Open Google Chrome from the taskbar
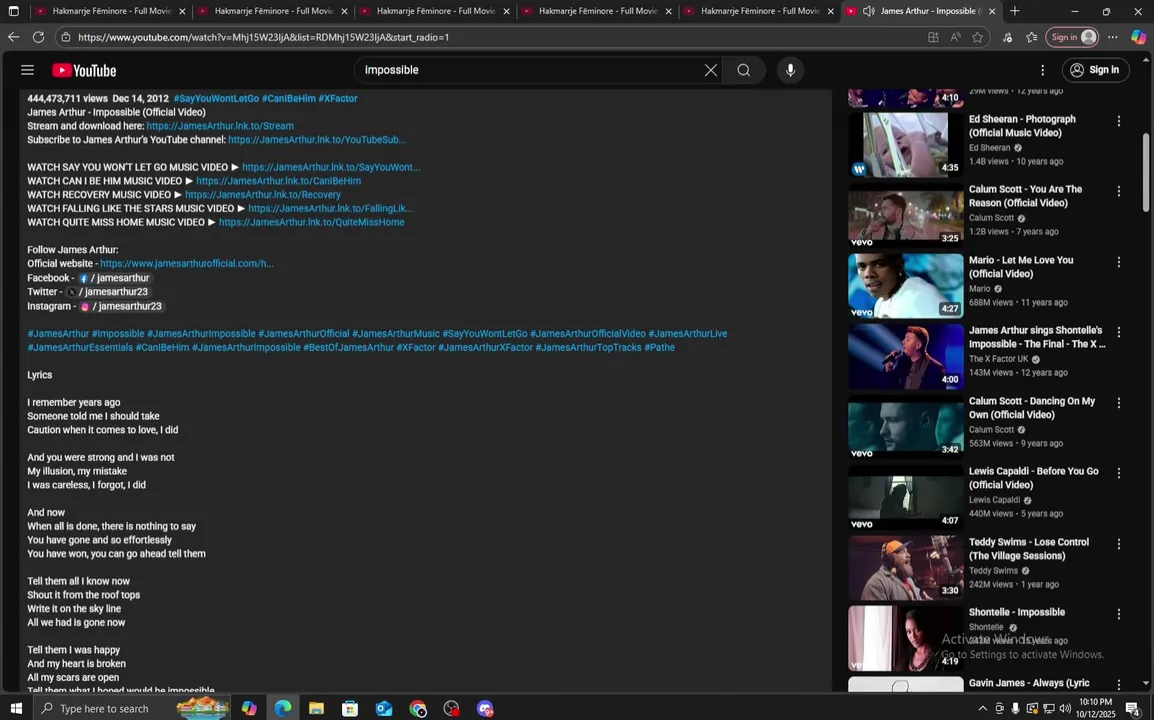Viewport: 1154px width, 720px height. click(x=418, y=709)
